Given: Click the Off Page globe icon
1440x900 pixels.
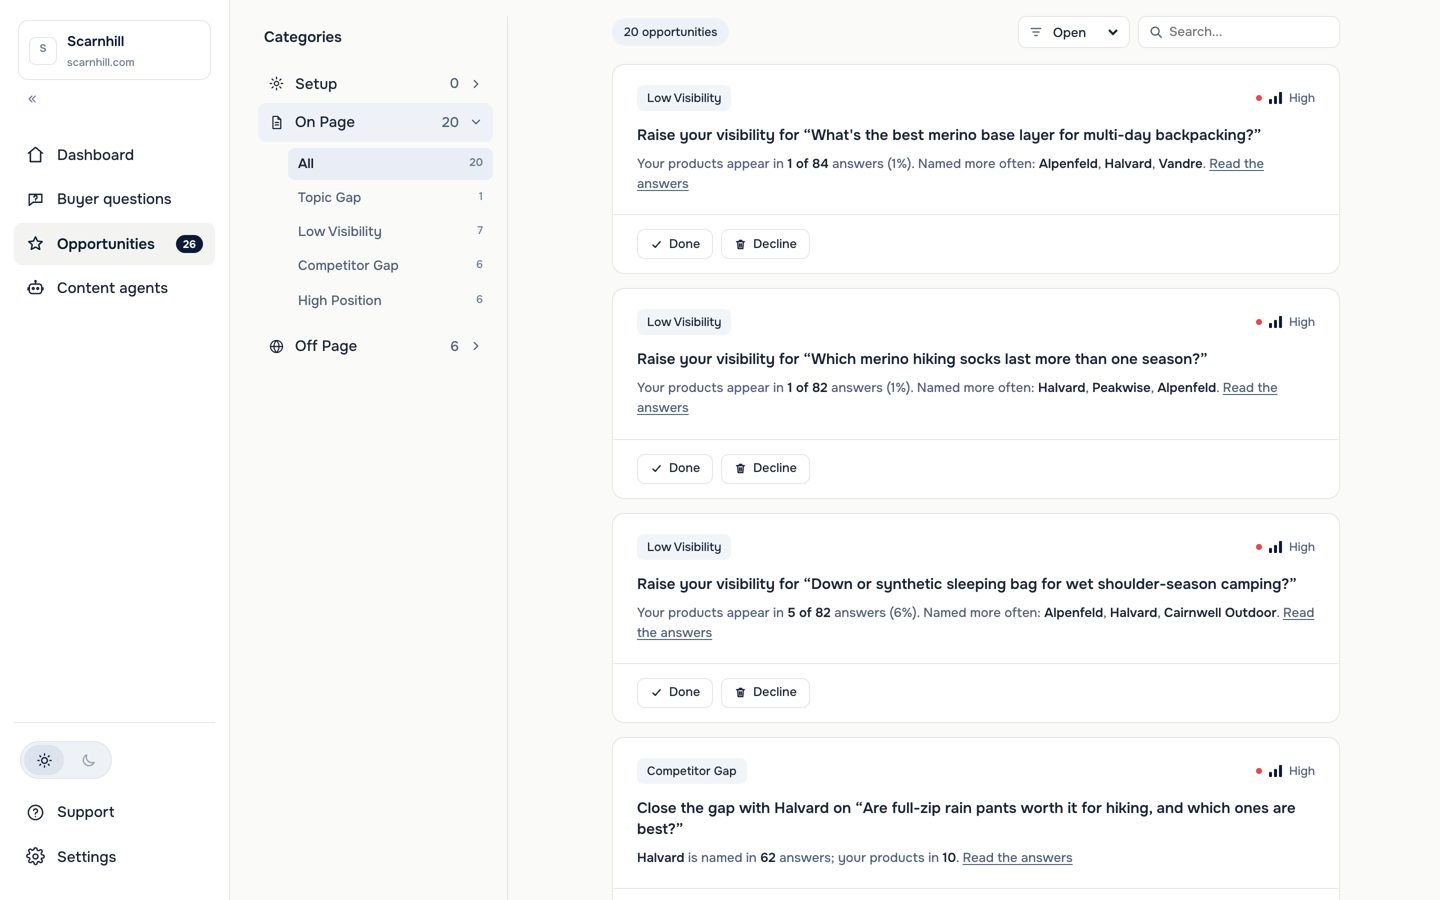Looking at the screenshot, I should click(276, 346).
